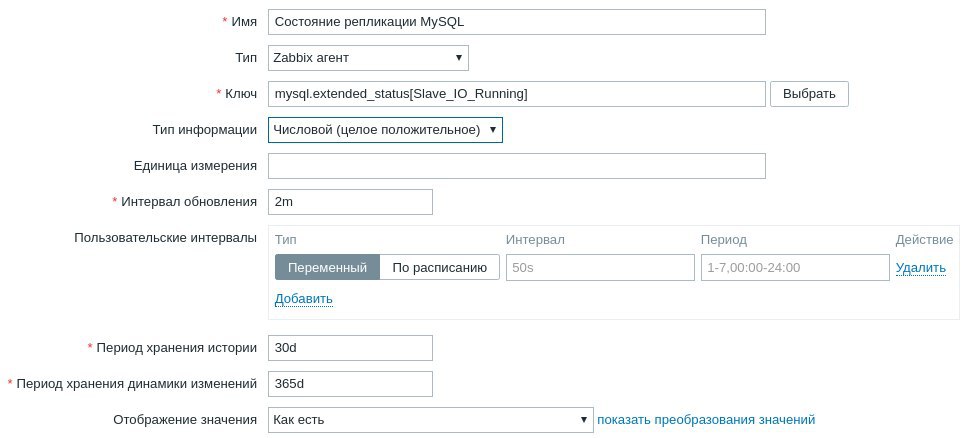Image resolution: width=975 pixels, height=438 pixels.
Task: Open the Отображение значения dropdown Как есть
Action: tap(430, 420)
